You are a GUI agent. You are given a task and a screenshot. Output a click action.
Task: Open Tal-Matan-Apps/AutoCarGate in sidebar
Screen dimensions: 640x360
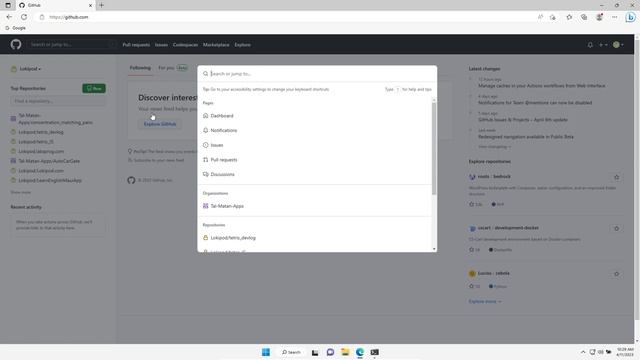coord(49,161)
